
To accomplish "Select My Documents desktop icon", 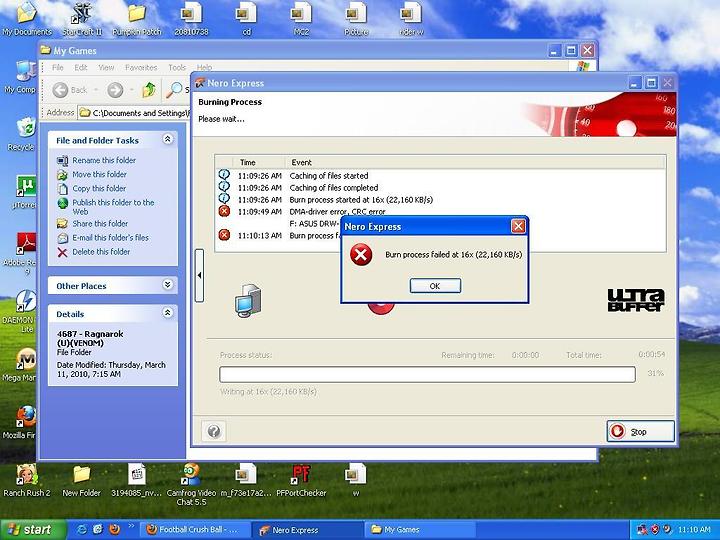I will (x=27, y=19).
